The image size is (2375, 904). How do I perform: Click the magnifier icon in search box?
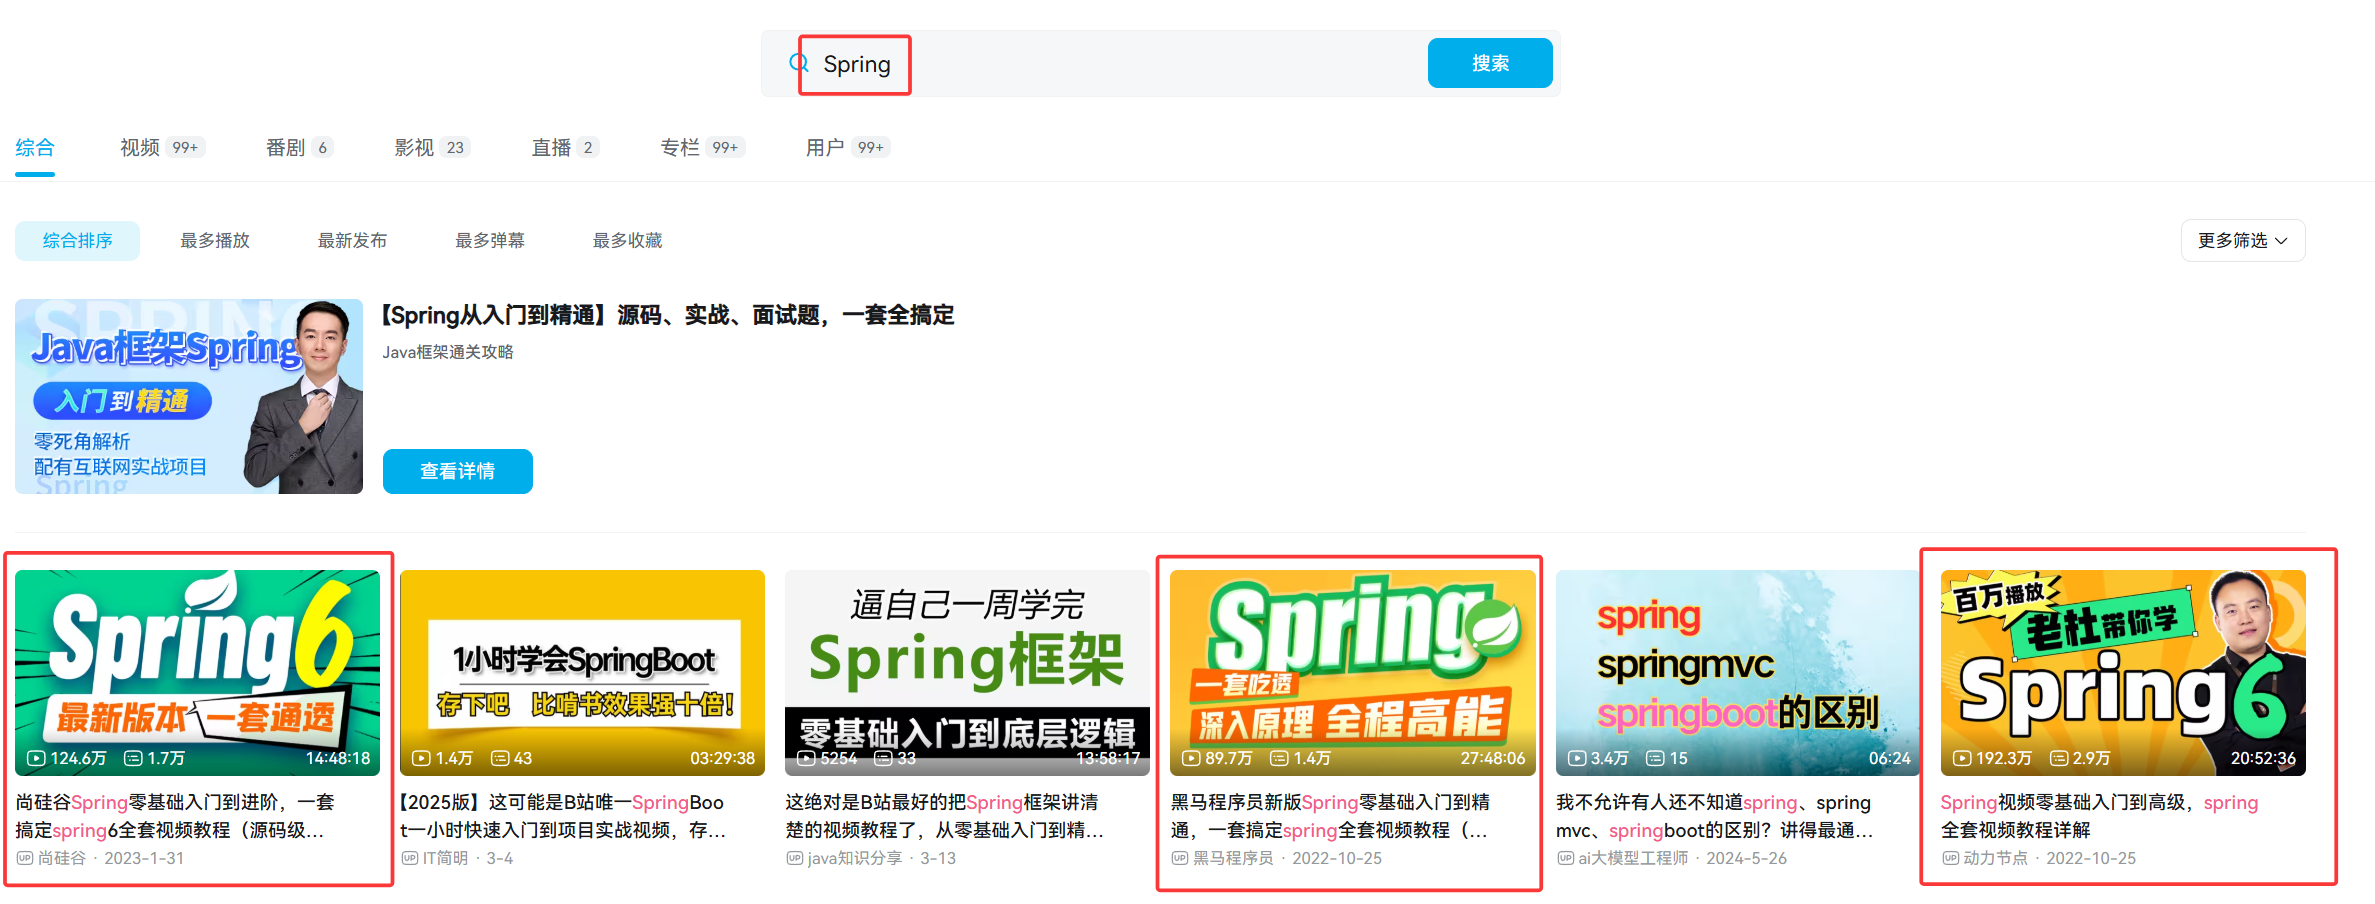[799, 63]
